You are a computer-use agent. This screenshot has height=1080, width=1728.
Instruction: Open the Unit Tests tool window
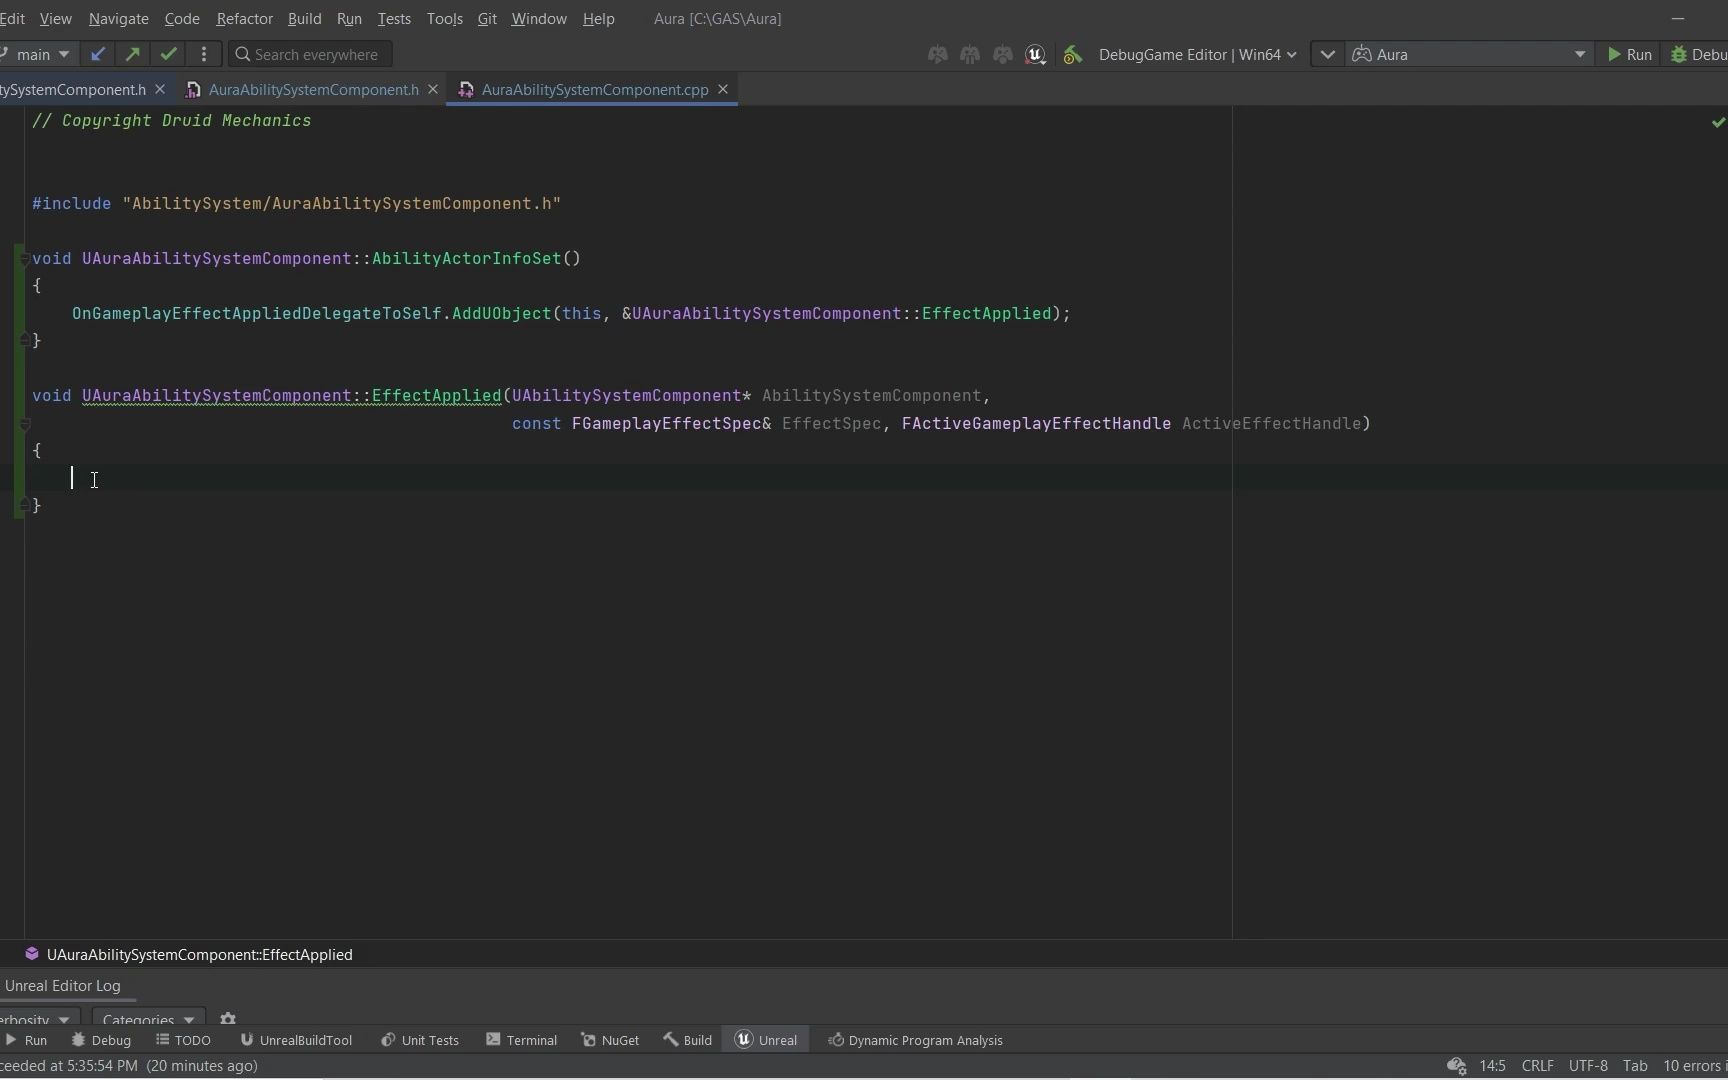(420, 1041)
